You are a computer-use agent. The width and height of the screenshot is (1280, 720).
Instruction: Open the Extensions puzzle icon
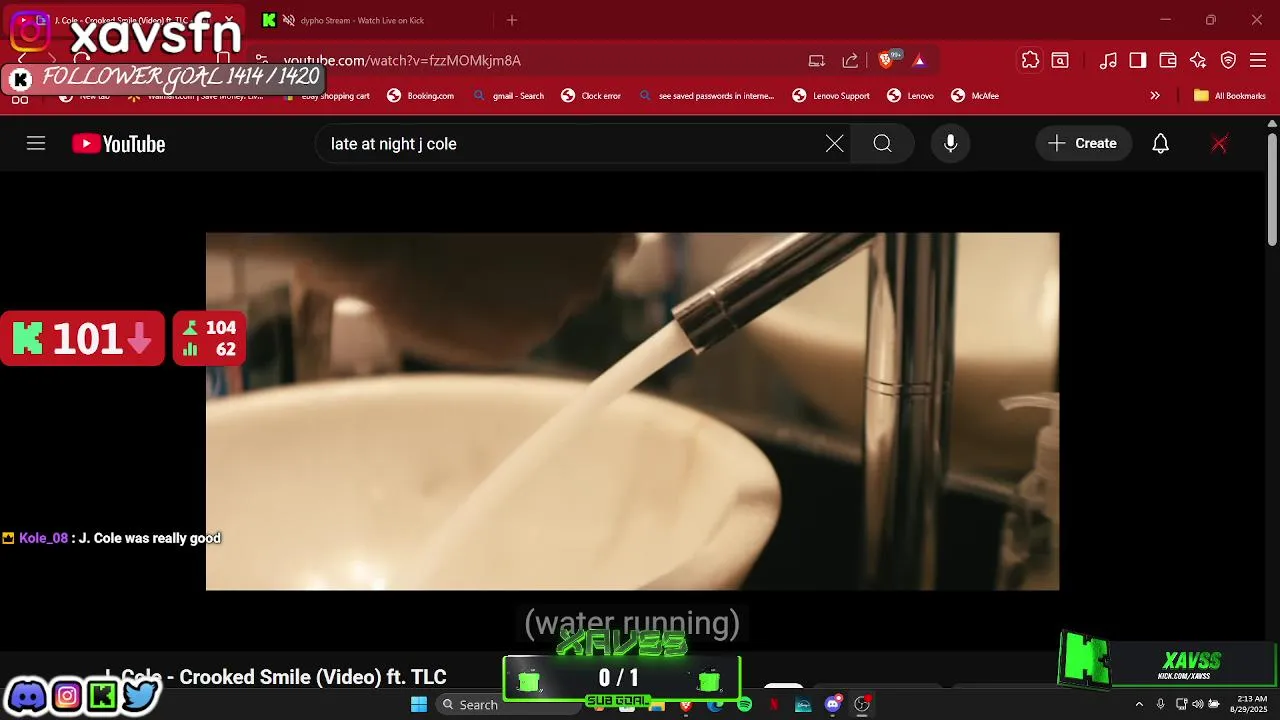click(x=1030, y=61)
